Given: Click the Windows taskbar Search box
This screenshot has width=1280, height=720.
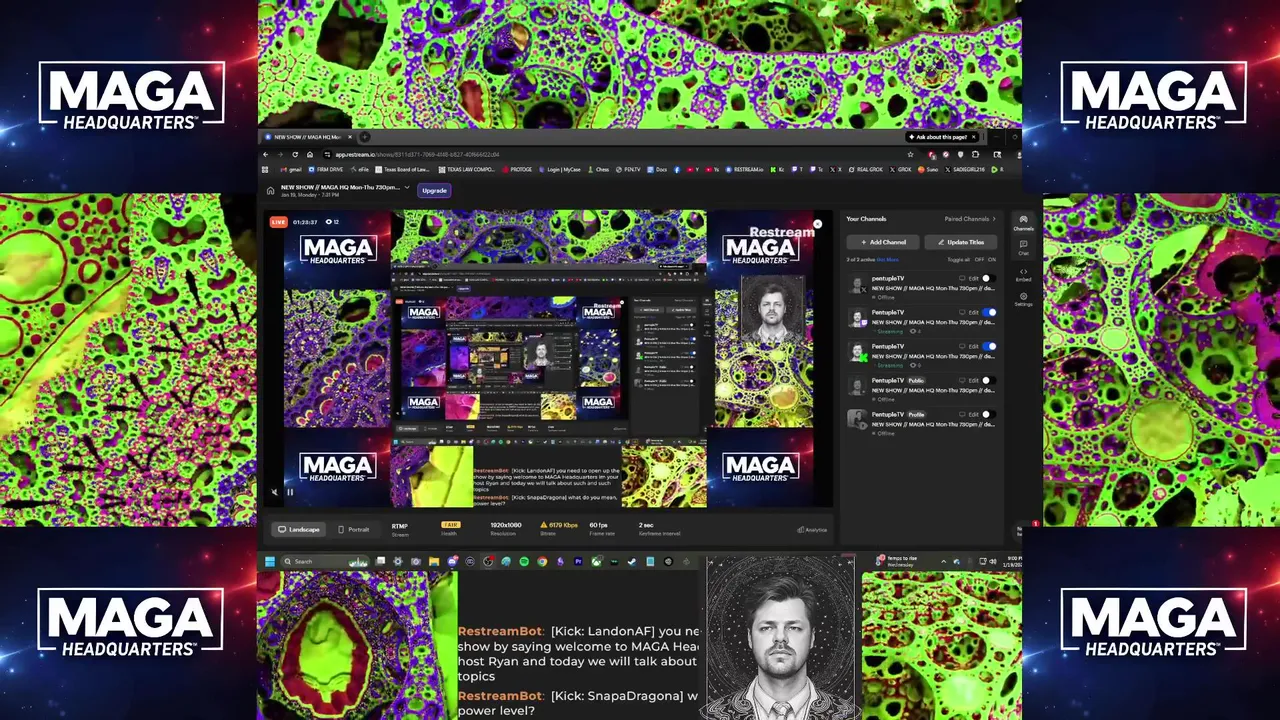Looking at the screenshot, I should (x=325, y=561).
